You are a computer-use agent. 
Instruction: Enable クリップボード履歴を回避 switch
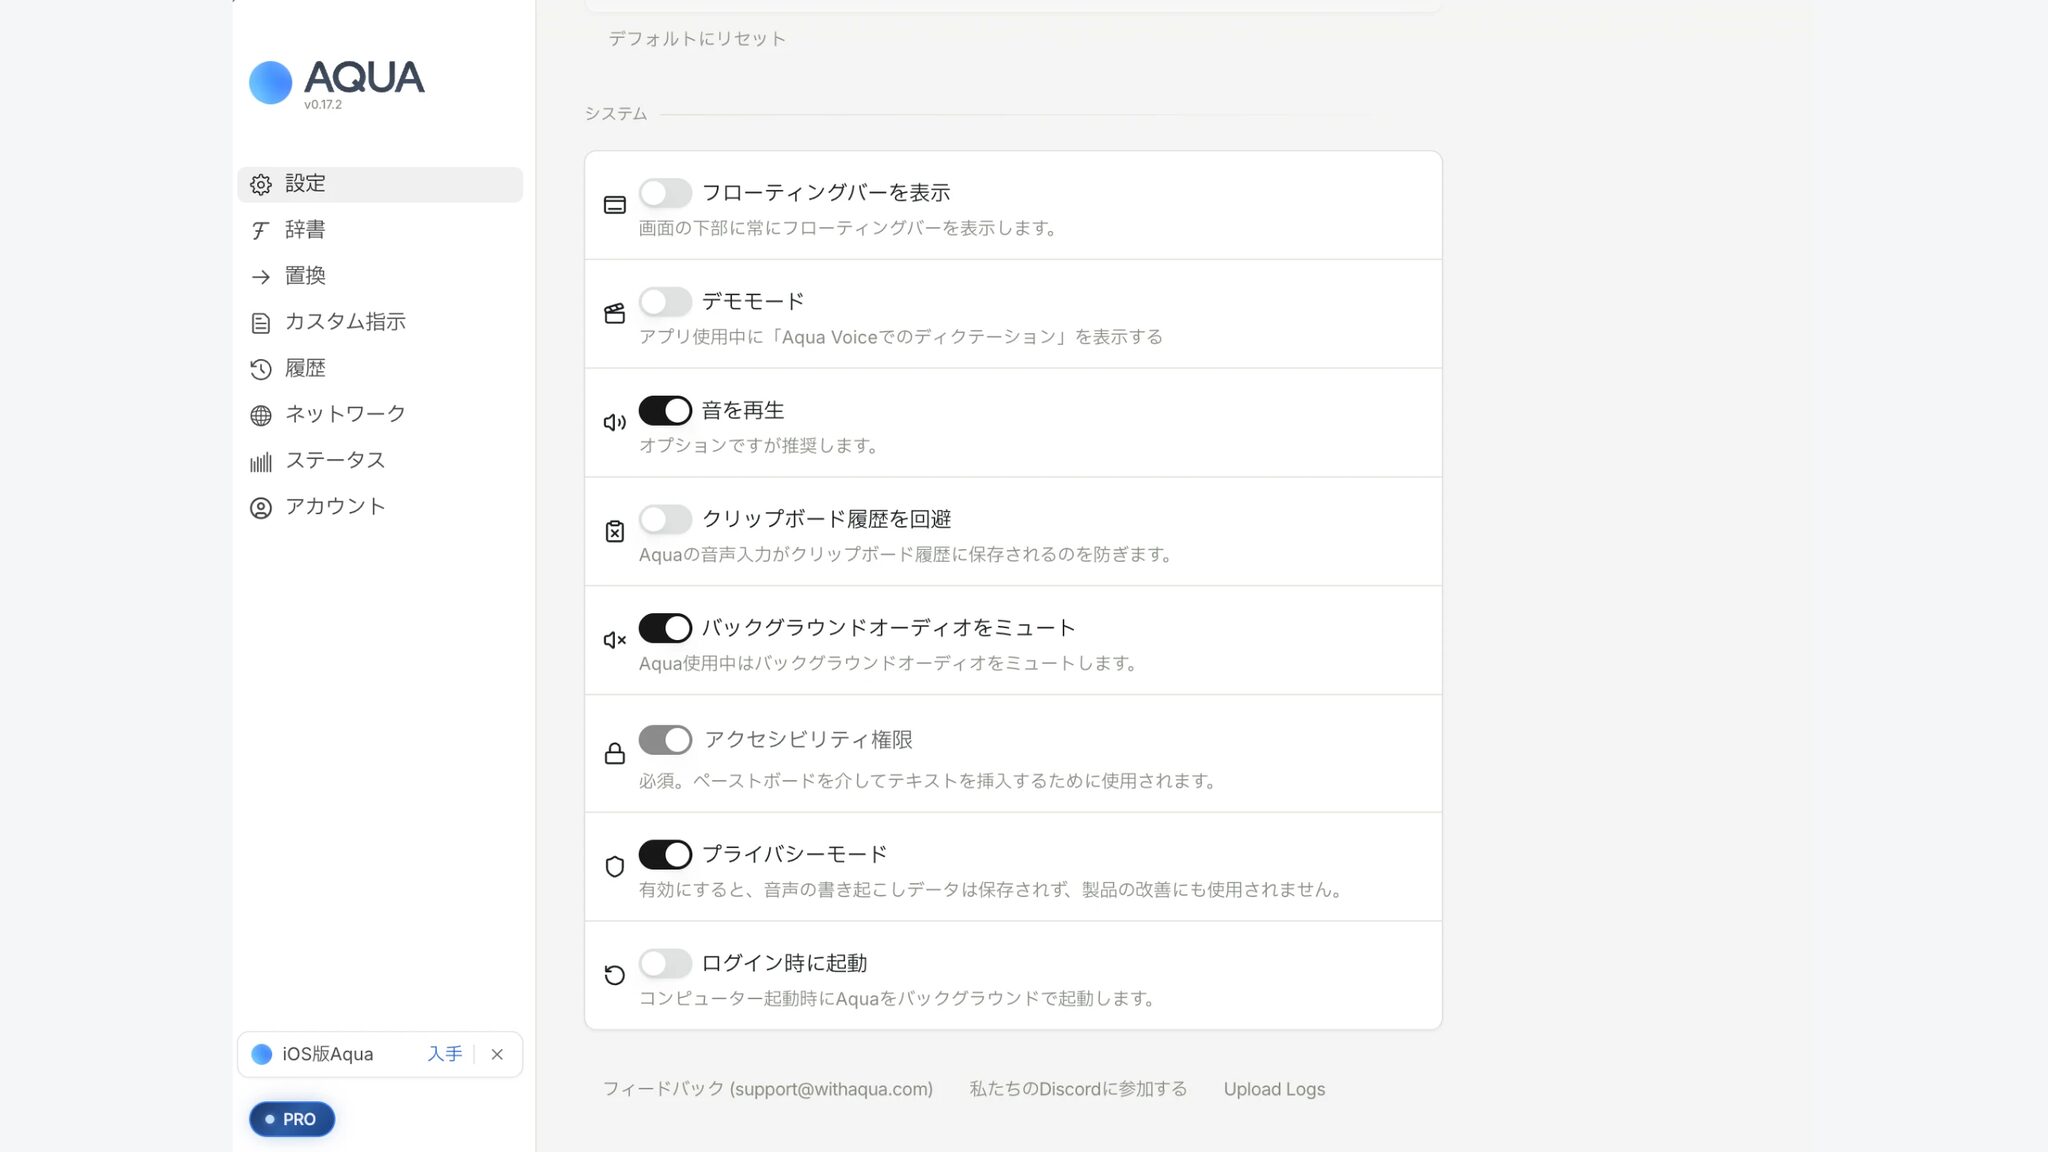point(665,519)
